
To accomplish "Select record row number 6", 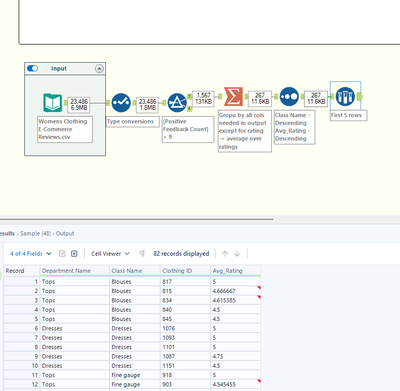I will pyautogui.click(x=22, y=328).
